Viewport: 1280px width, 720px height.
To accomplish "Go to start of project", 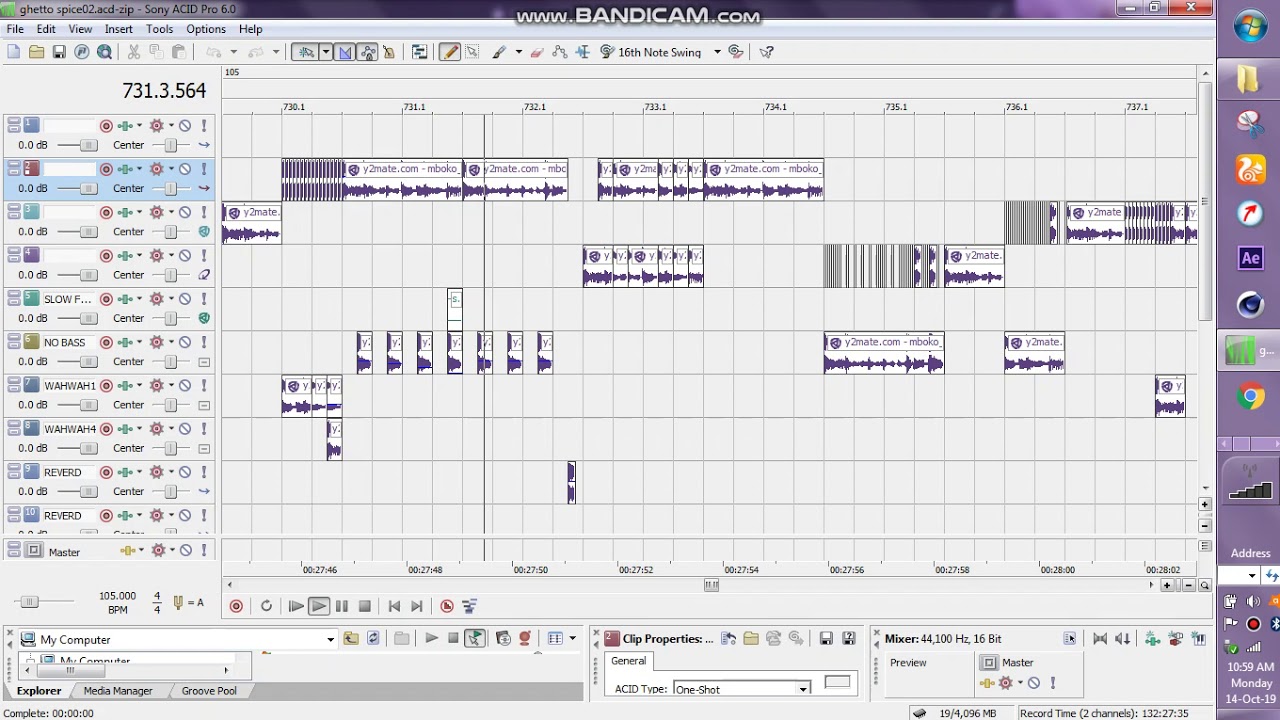I will (x=394, y=606).
